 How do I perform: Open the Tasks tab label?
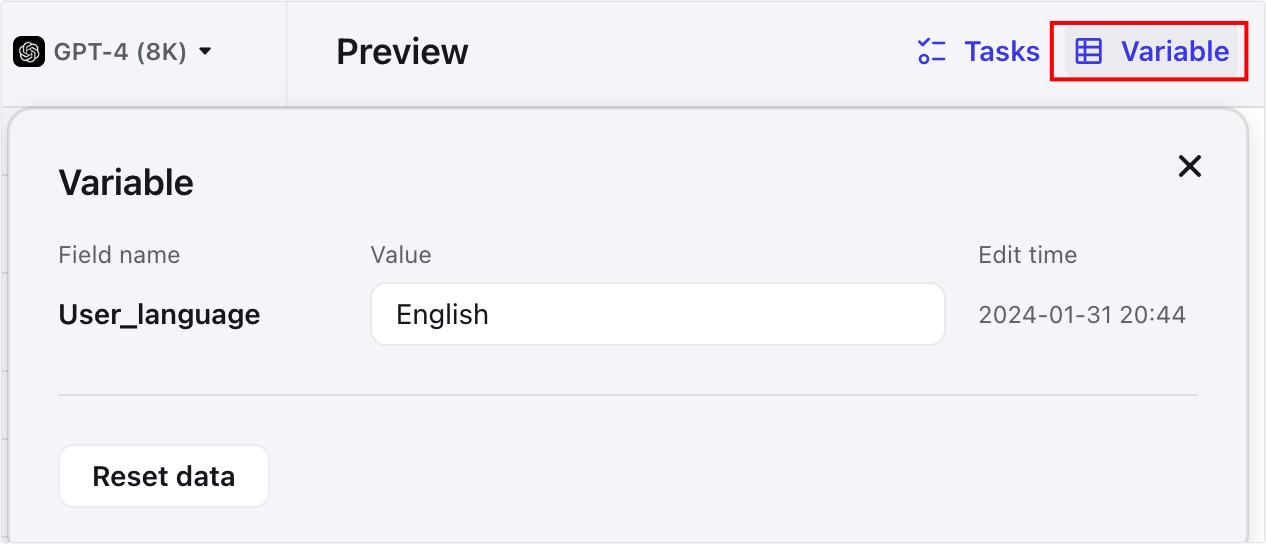1002,52
